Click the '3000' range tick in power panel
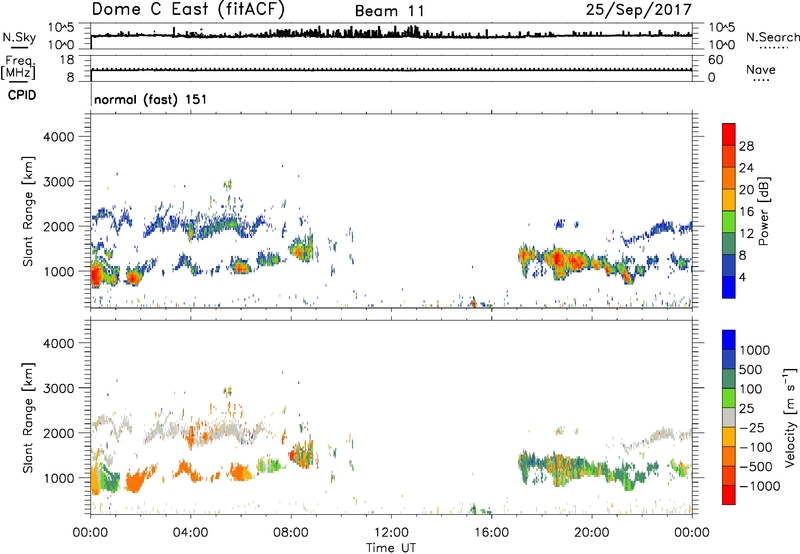Image resolution: width=800 pixels, height=554 pixels. click(x=58, y=182)
